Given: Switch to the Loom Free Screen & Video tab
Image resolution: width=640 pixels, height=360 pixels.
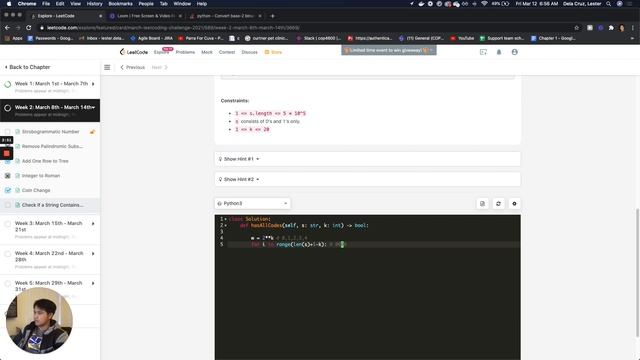Looking at the screenshot, I should point(146,16).
